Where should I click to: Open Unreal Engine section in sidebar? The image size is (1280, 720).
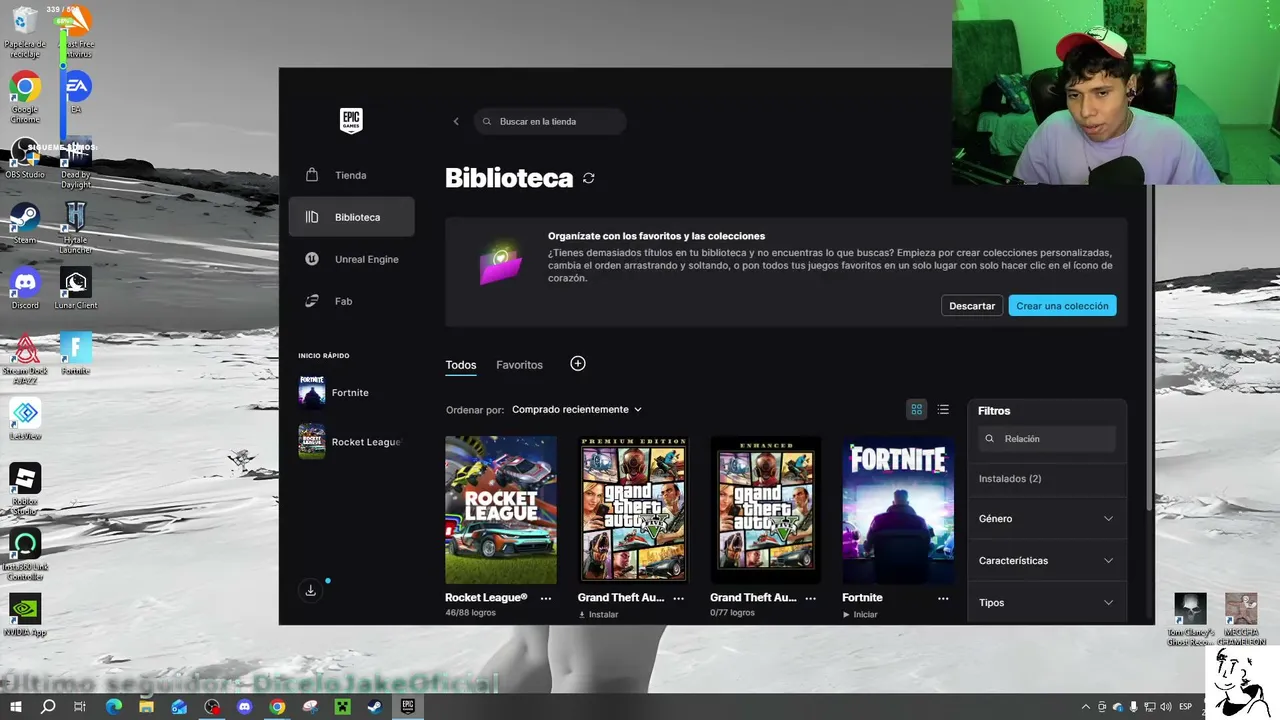click(351, 259)
